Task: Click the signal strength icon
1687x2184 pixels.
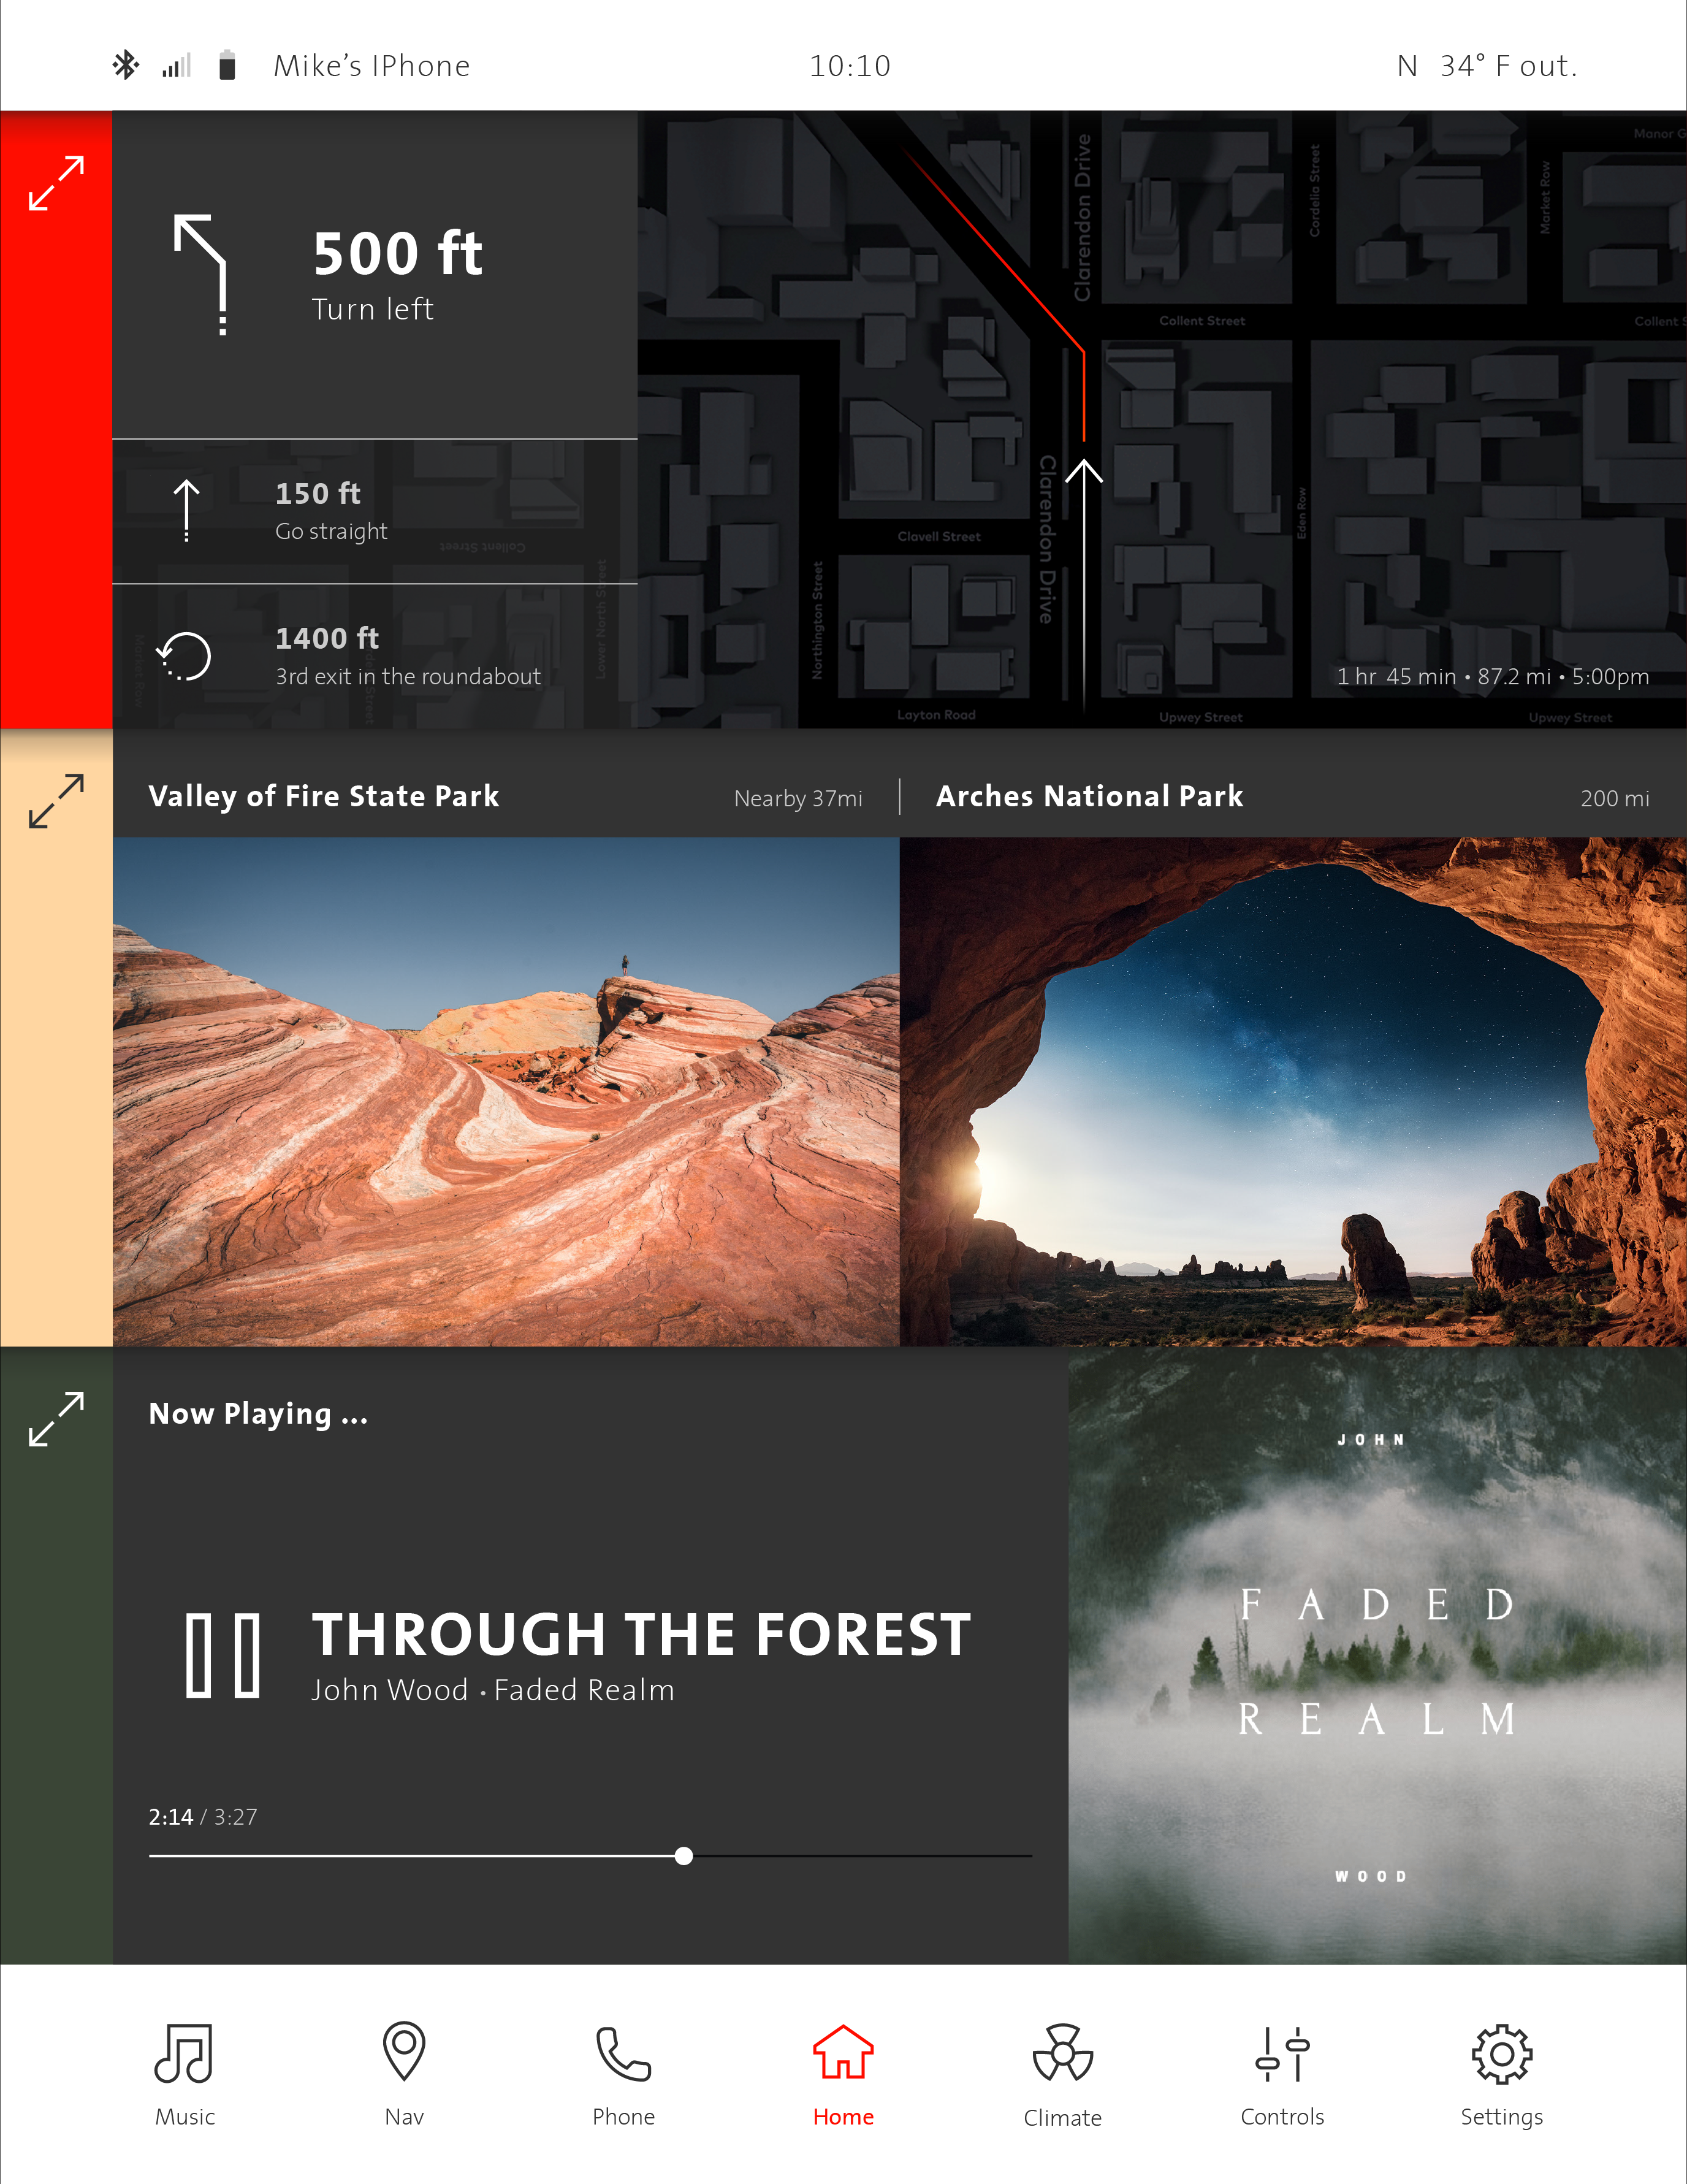Action: [176, 66]
